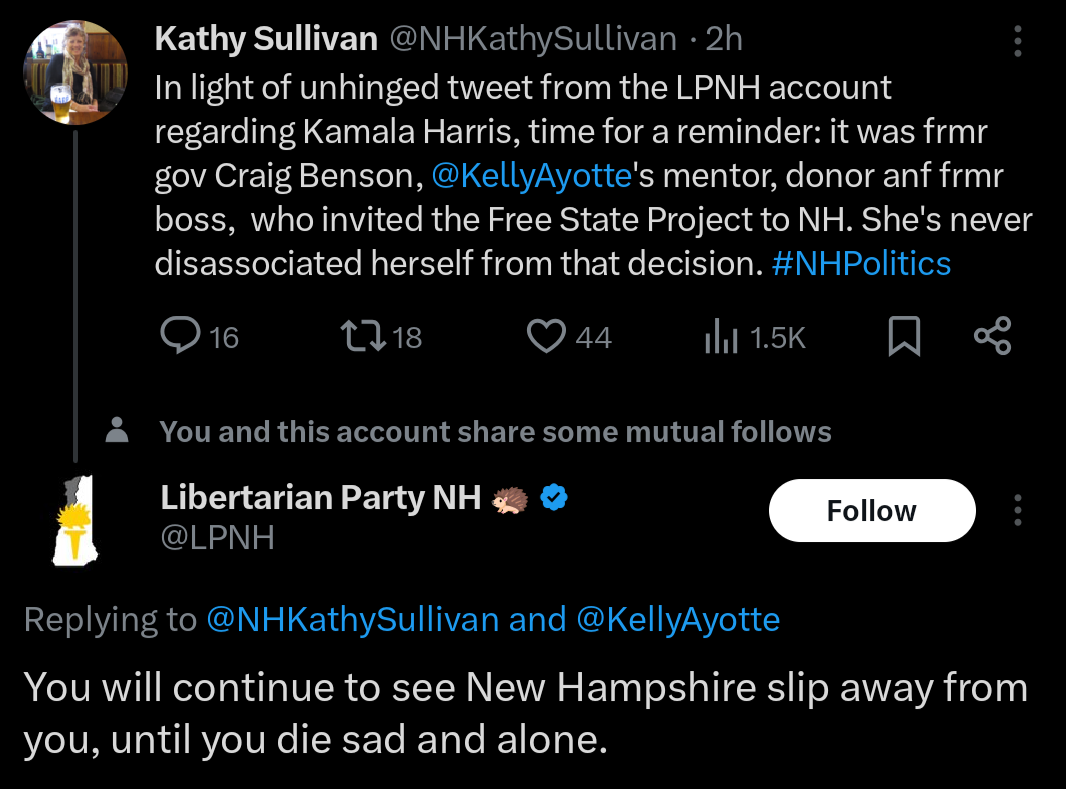
Task: Click the 2h tweet timestamp
Action: pyautogui.click(x=724, y=39)
